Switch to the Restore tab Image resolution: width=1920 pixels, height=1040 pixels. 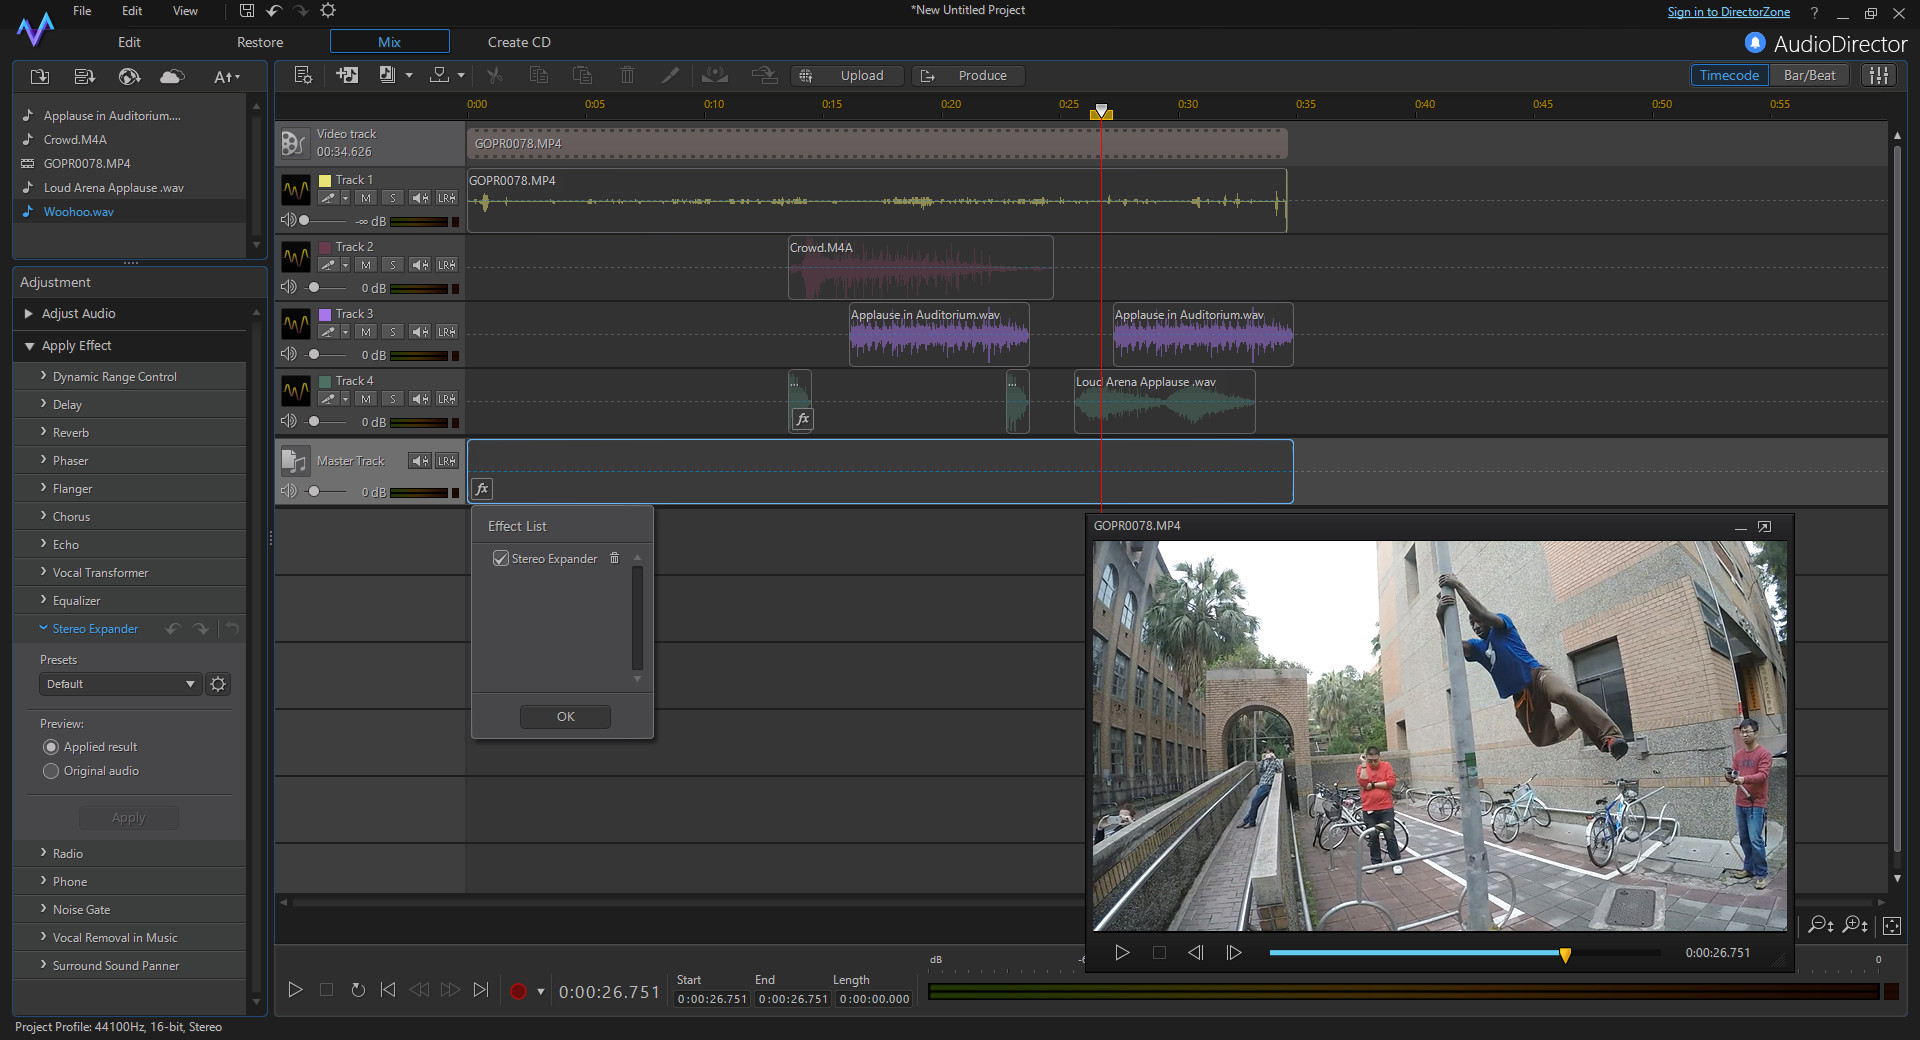[x=260, y=42]
